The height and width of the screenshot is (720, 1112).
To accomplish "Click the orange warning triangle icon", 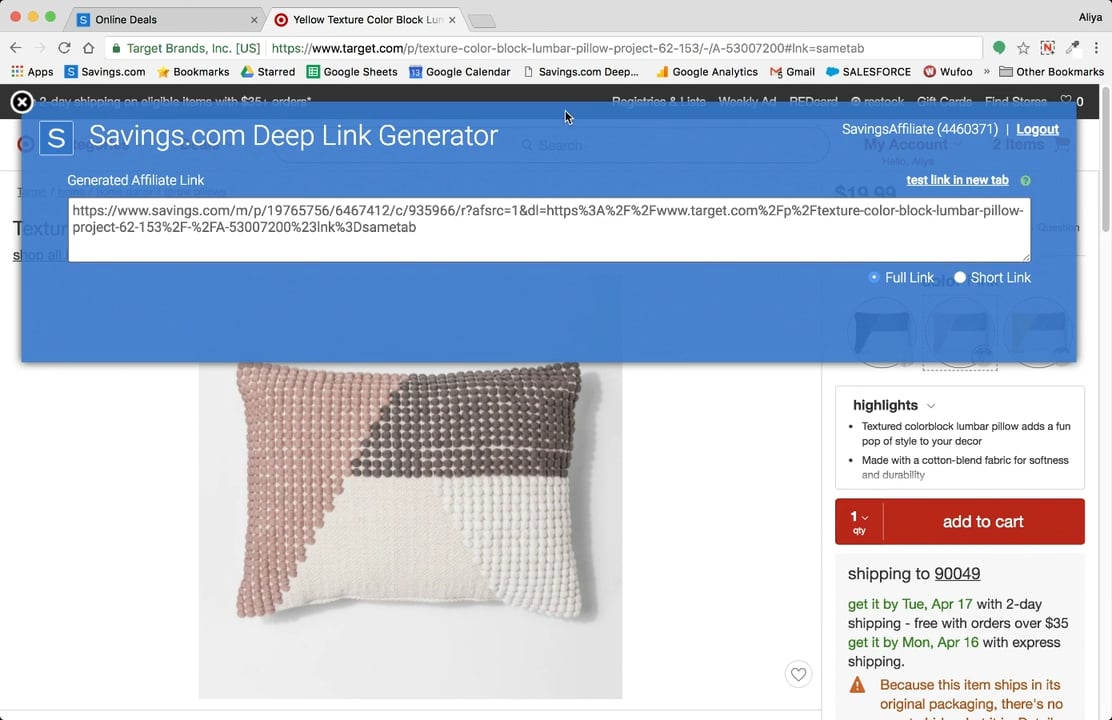I will coord(857,685).
